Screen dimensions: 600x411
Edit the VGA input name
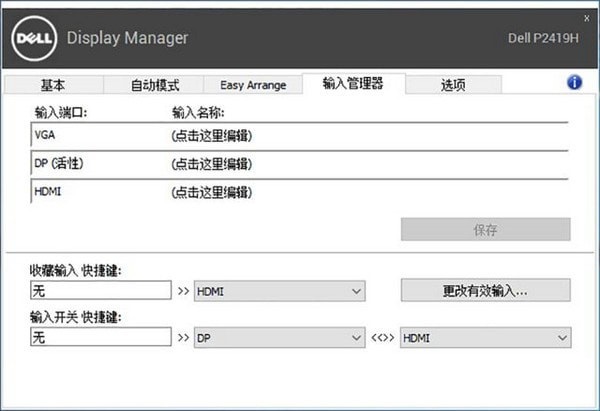click(x=210, y=135)
